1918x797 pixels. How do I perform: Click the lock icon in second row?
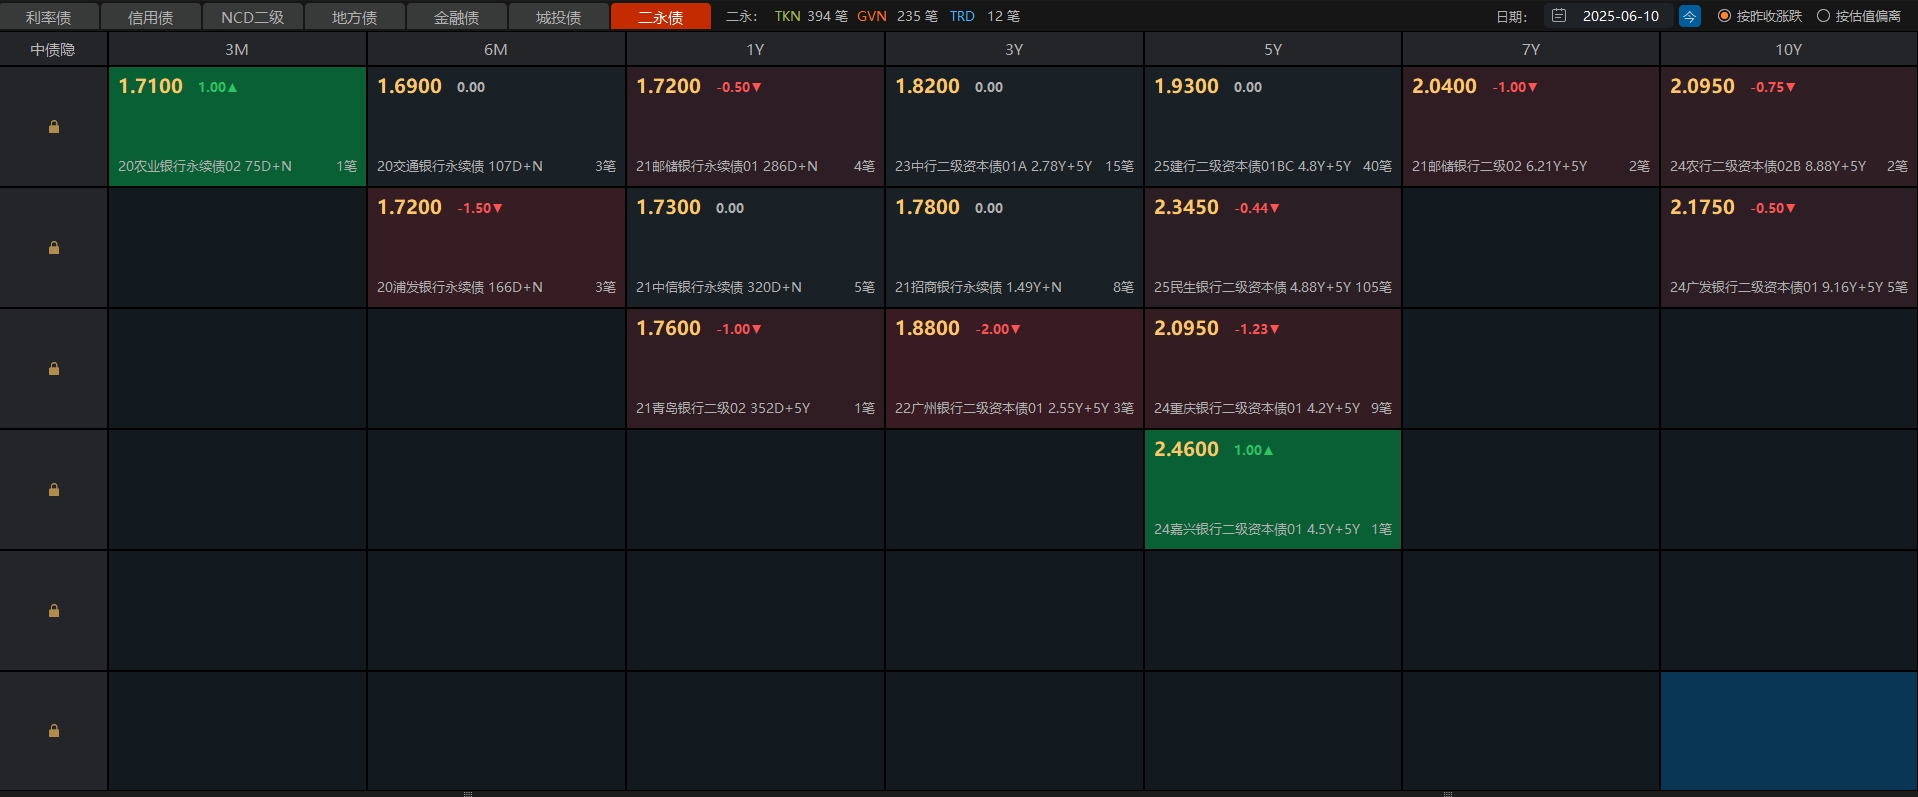54,248
